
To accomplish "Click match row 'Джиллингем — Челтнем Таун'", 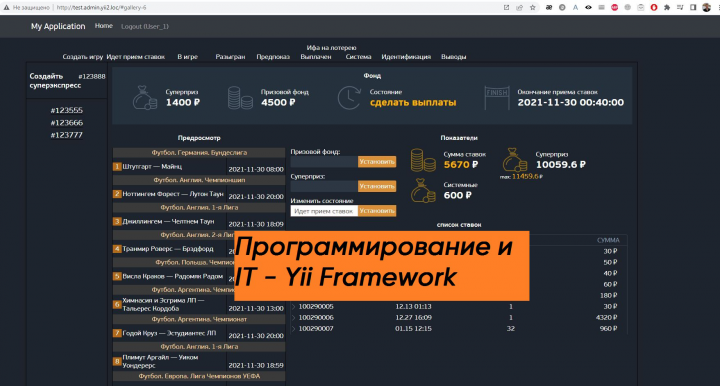I will click(199, 222).
